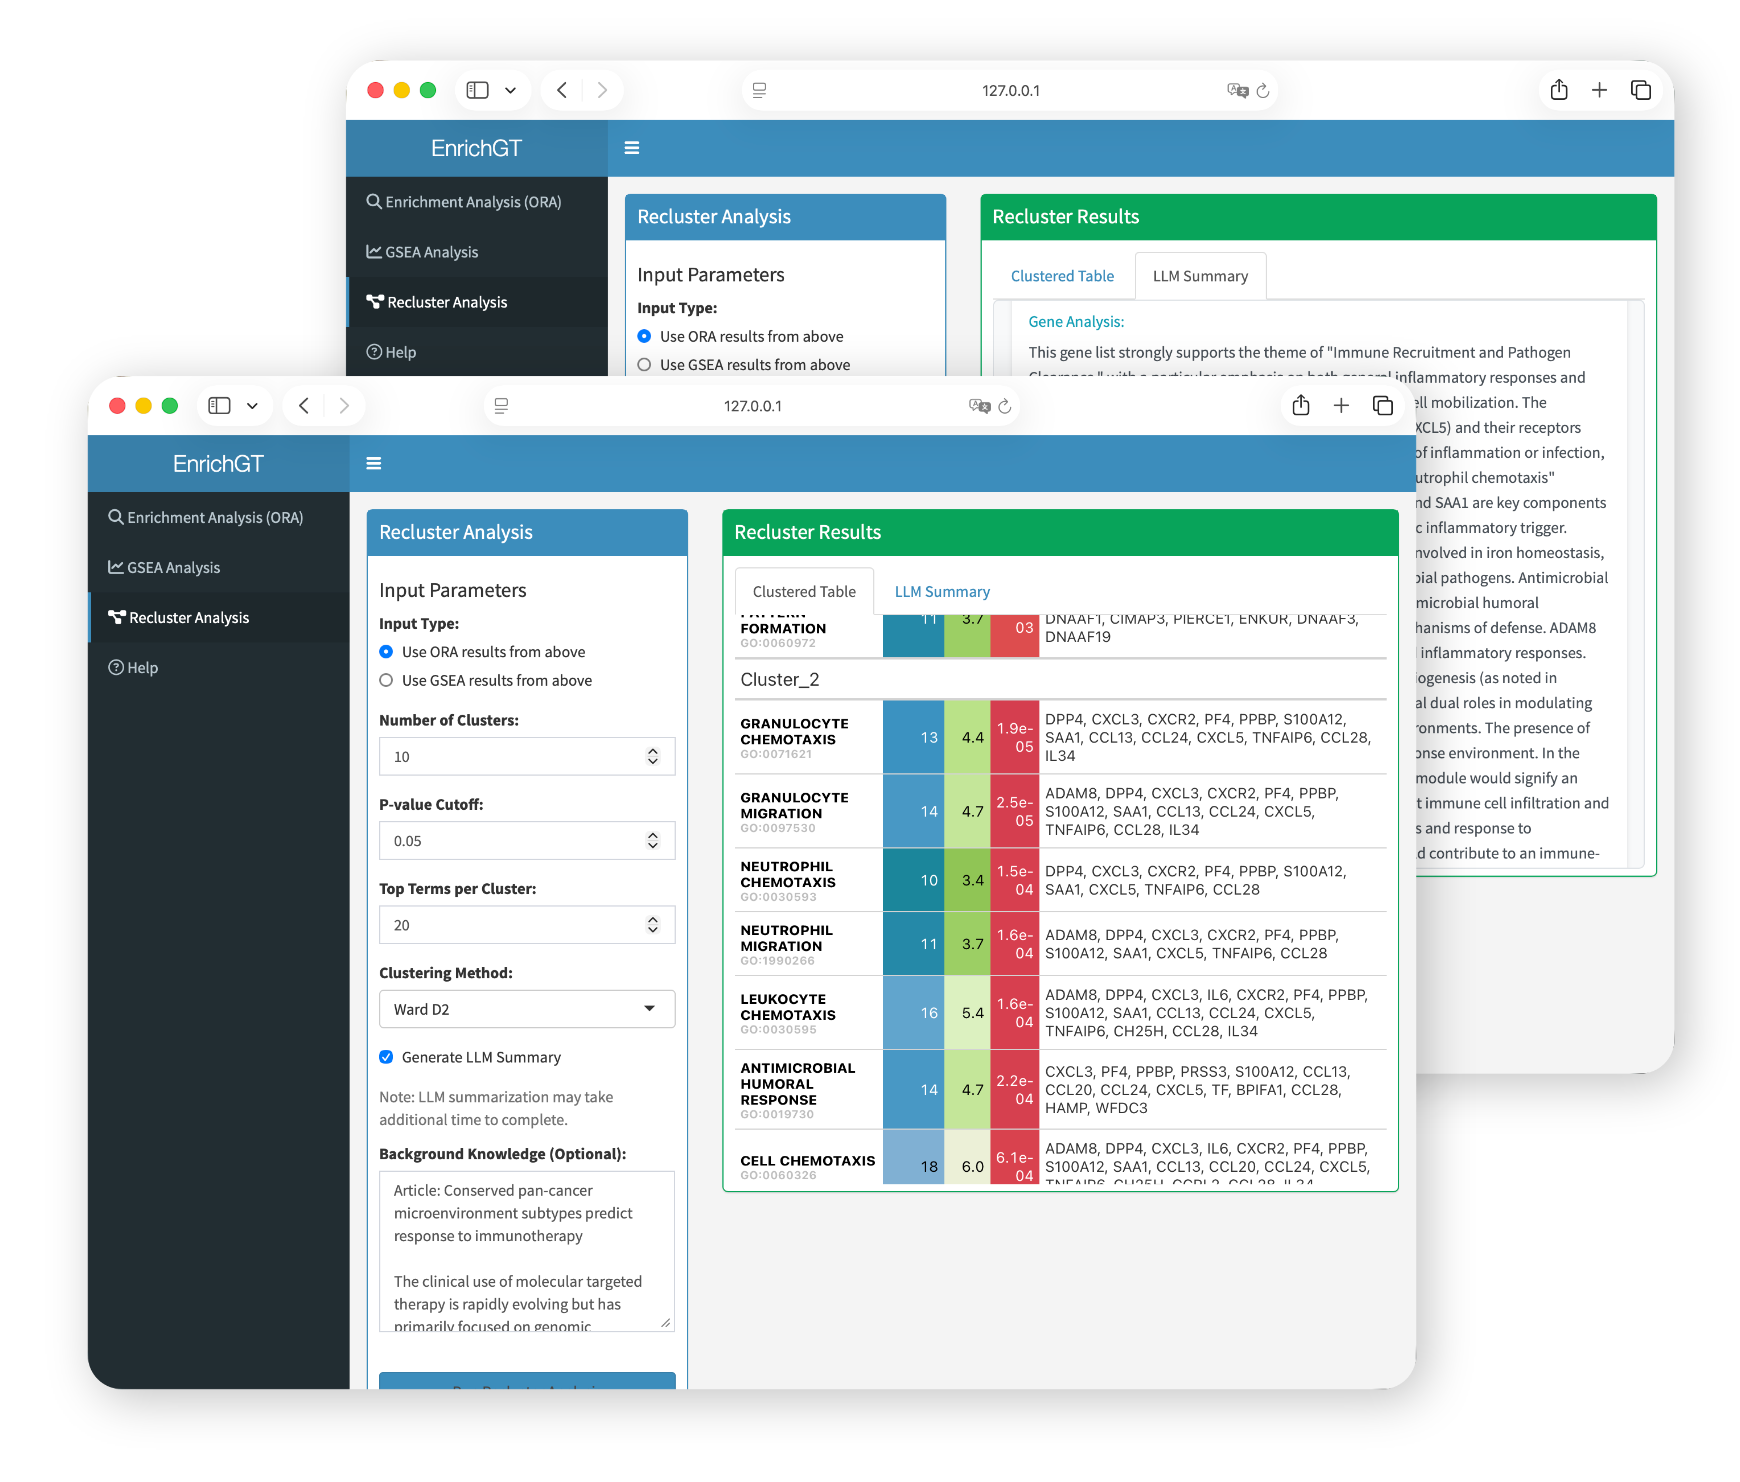Open the Clustering Method dropdown showing Ward D2
The width and height of the screenshot is (1740, 1482).
click(x=526, y=1009)
